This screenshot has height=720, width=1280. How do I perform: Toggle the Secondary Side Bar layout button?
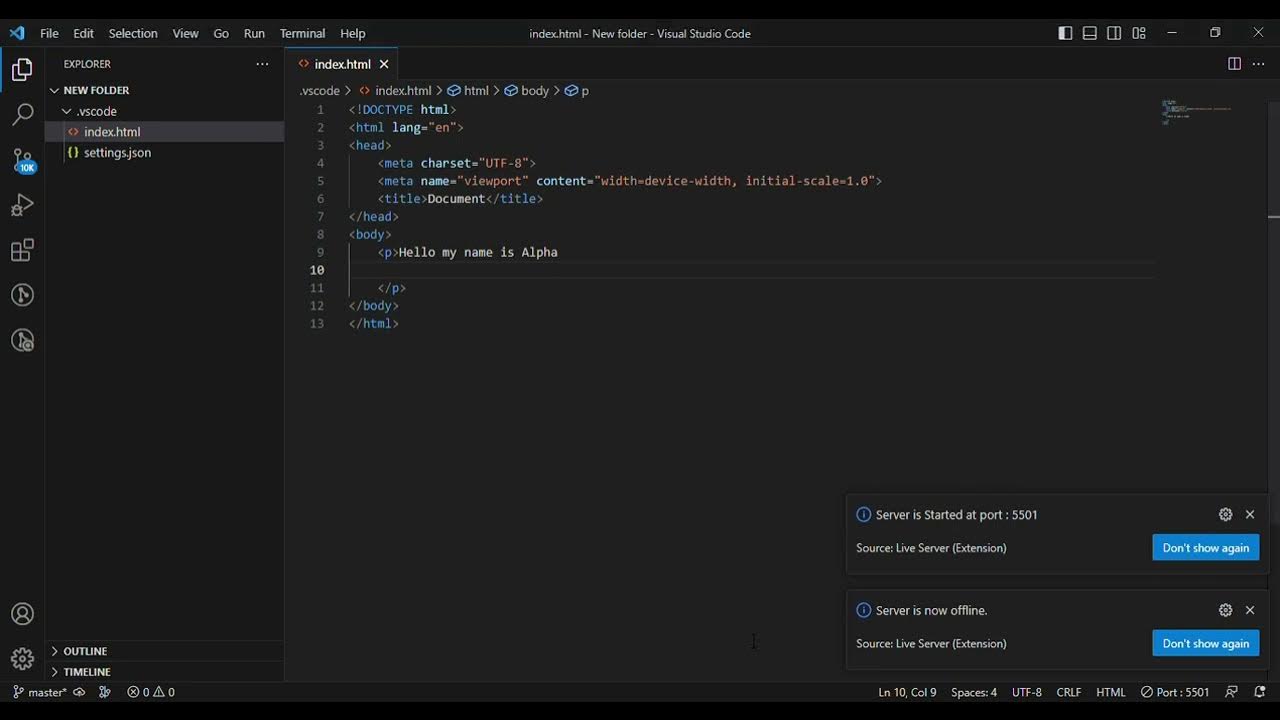coord(1114,33)
